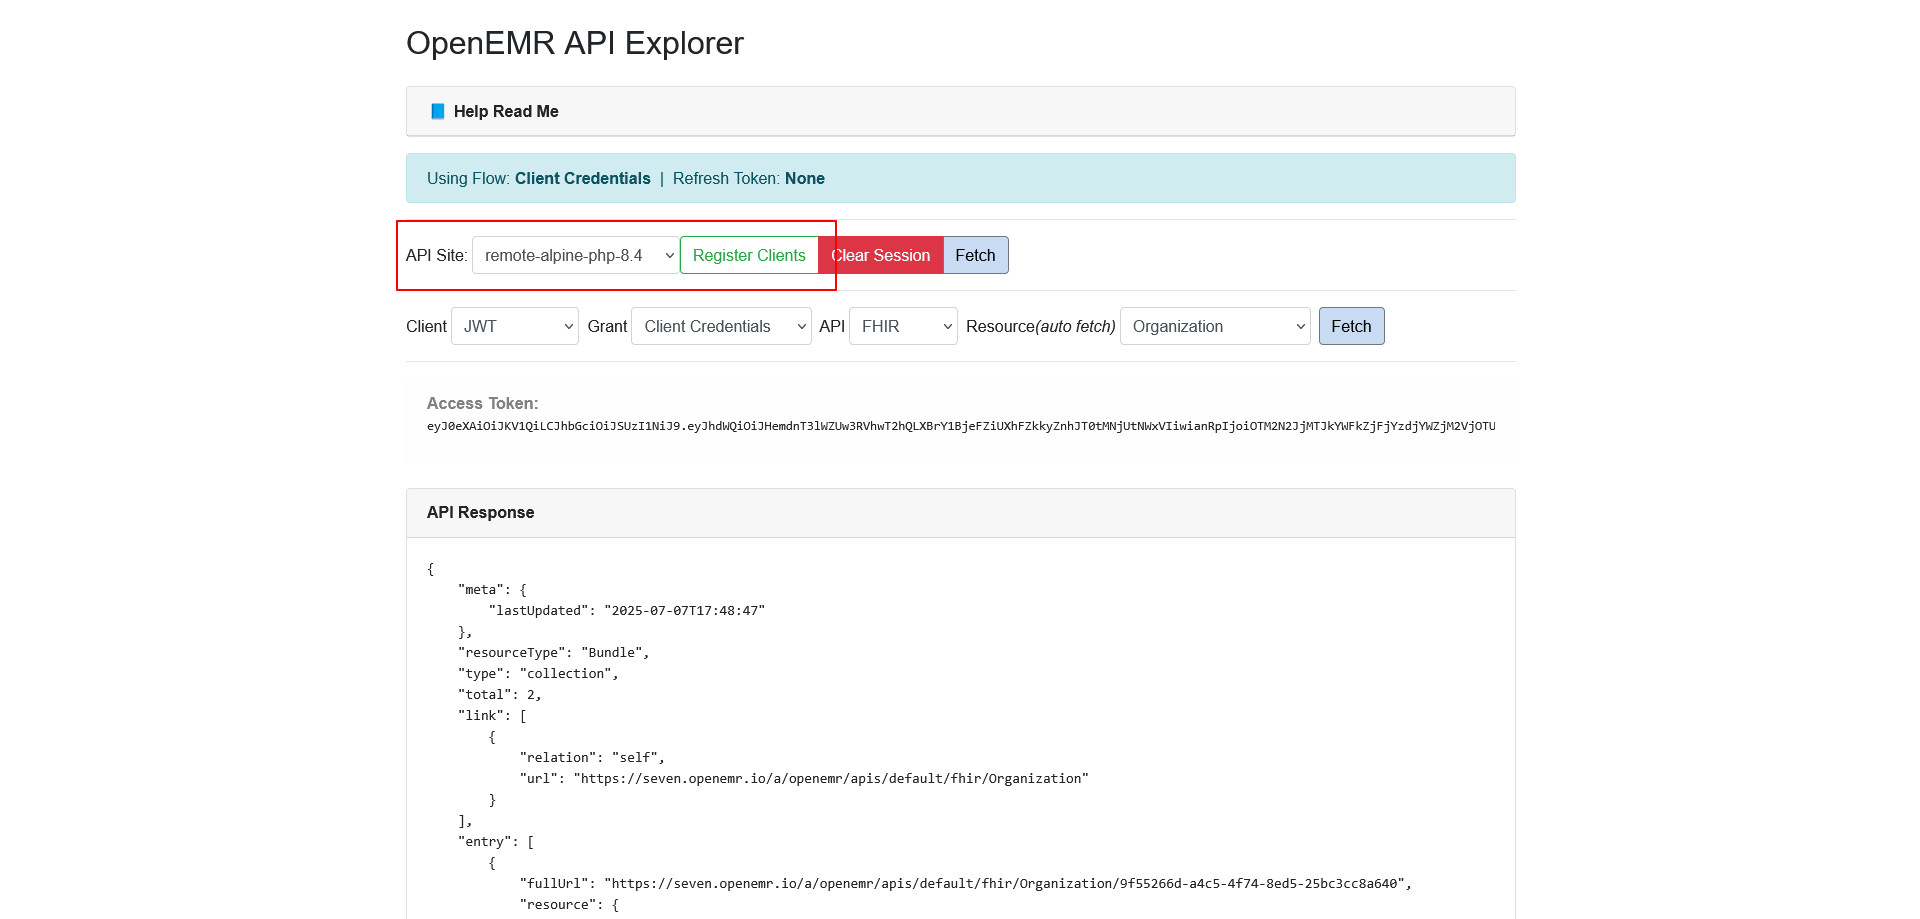The image size is (1920, 919).
Task: Open the Grant dropdown showing Client Credentials
Action: tap(721, 326)
